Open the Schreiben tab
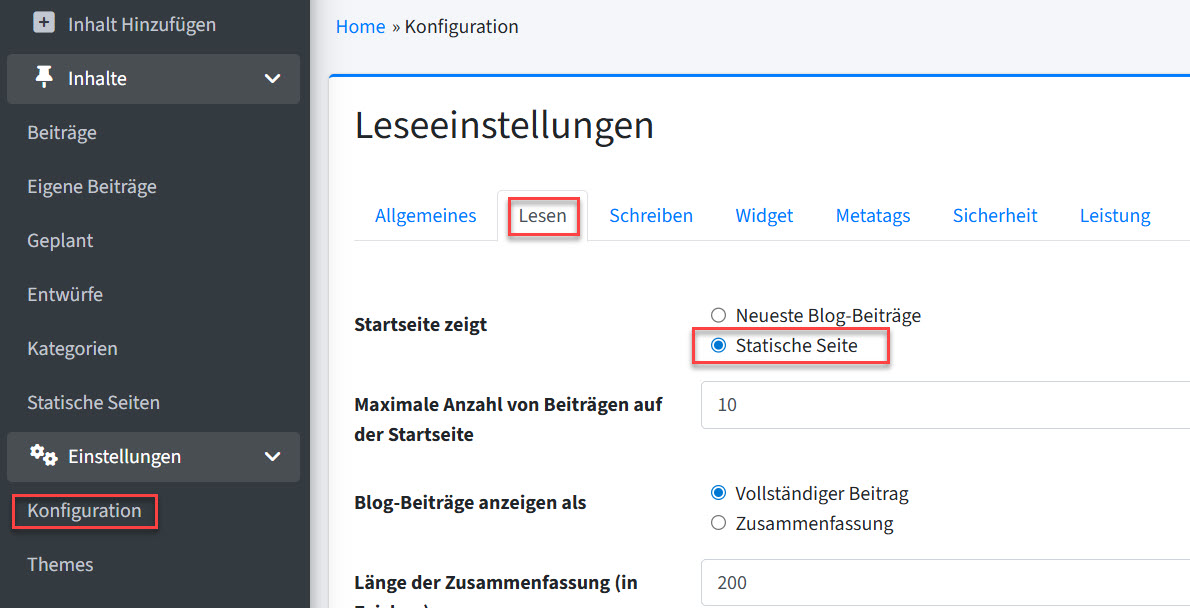 (651, 216)
